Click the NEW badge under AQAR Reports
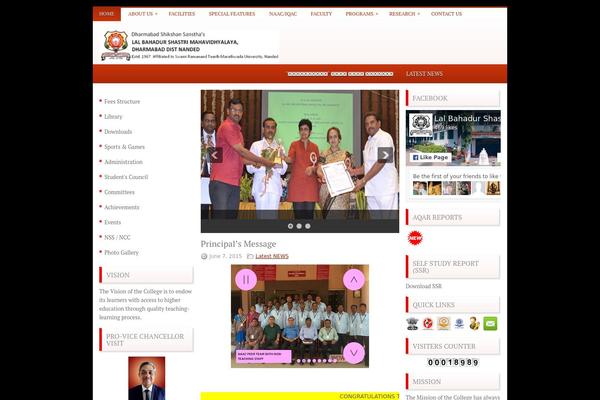 tap(415, 238)
